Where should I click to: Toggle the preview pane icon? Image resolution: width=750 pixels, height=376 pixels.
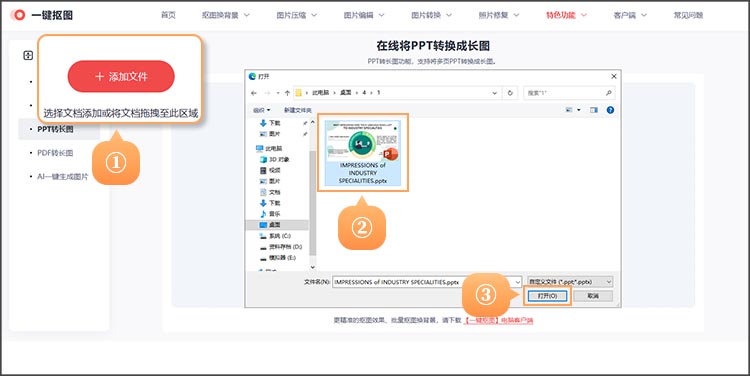pyautogui.click(x=594, y=110)
